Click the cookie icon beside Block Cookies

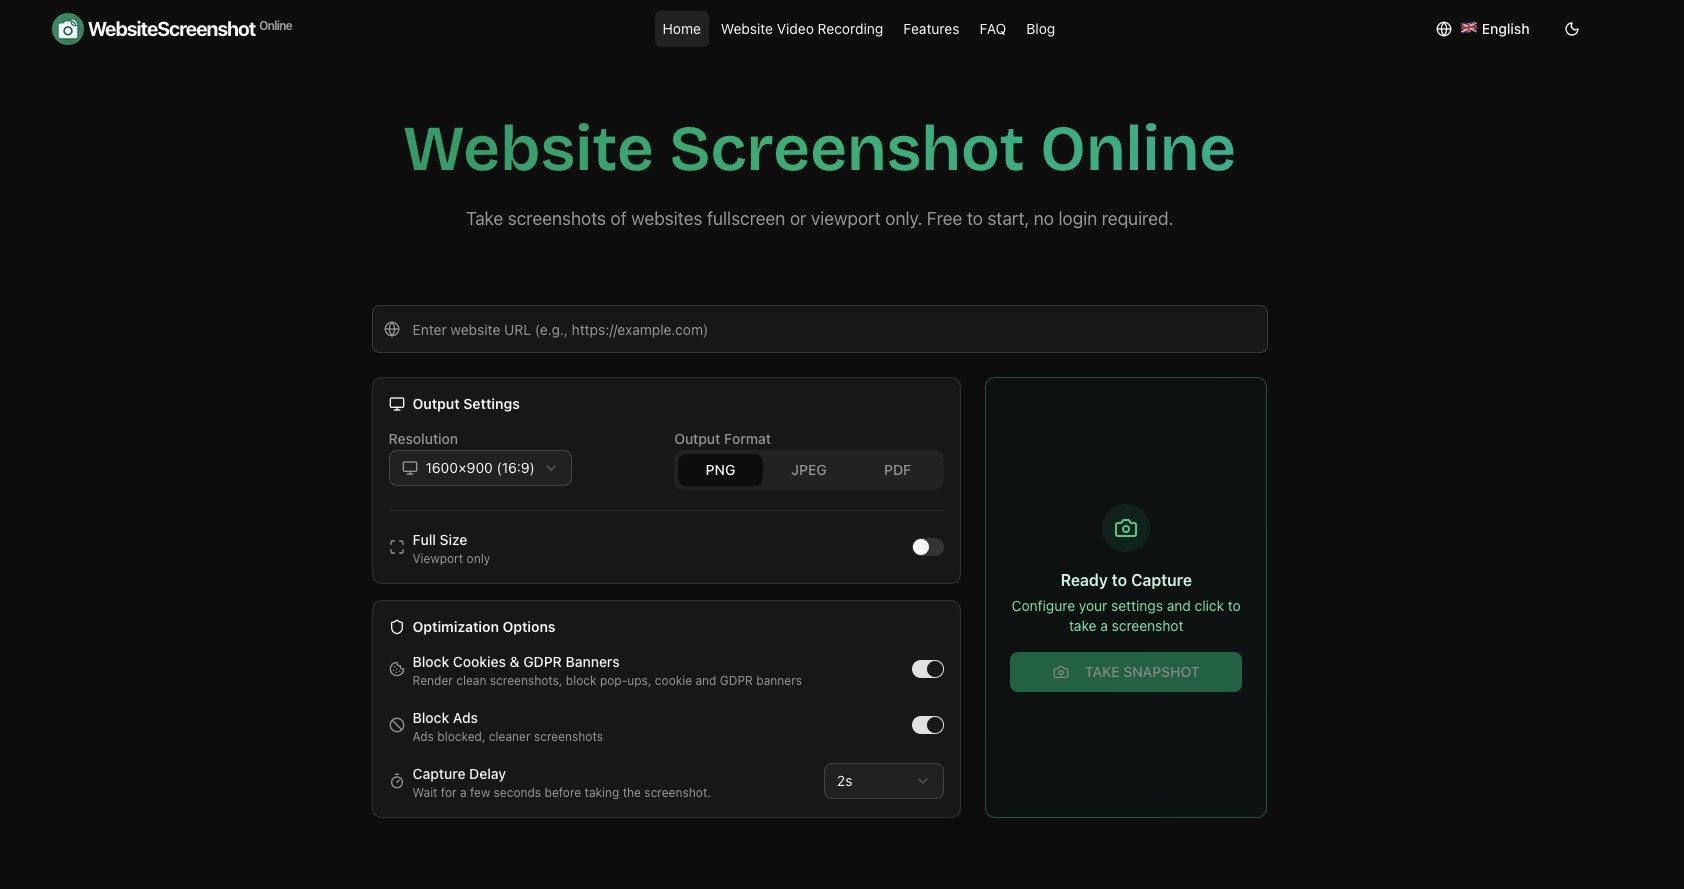click(397, 669)
